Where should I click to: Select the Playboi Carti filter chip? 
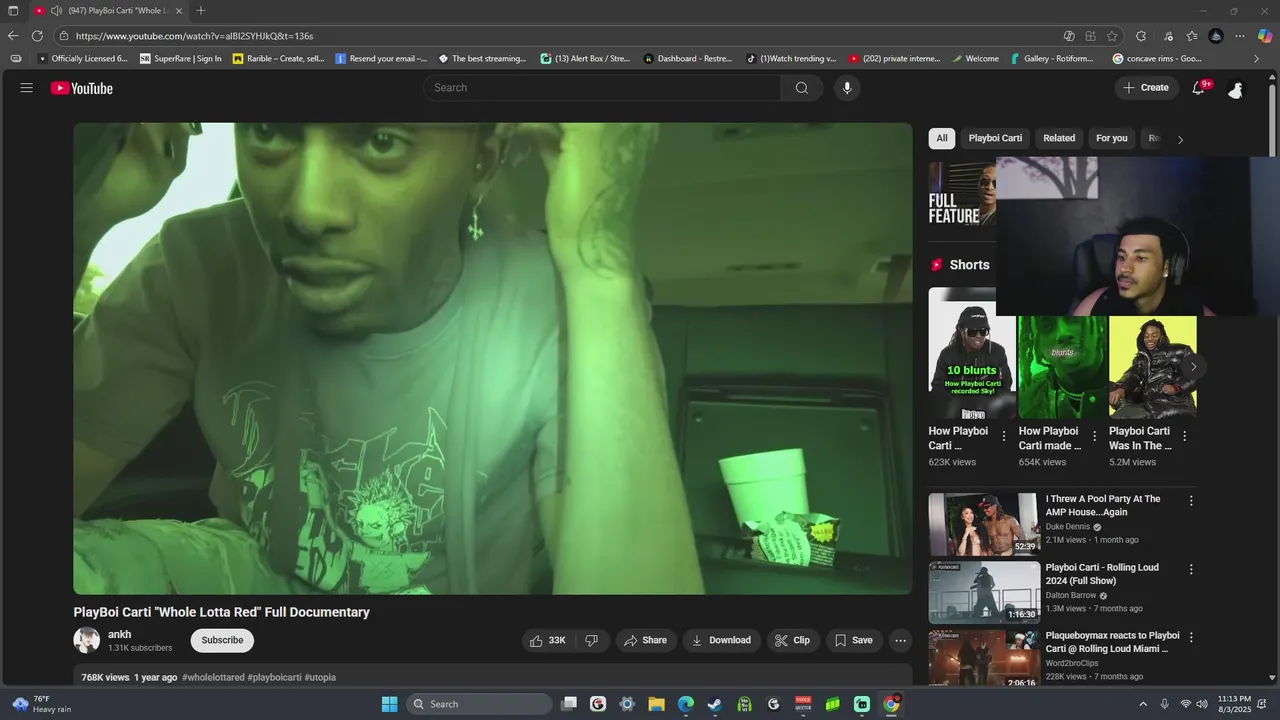995,138
